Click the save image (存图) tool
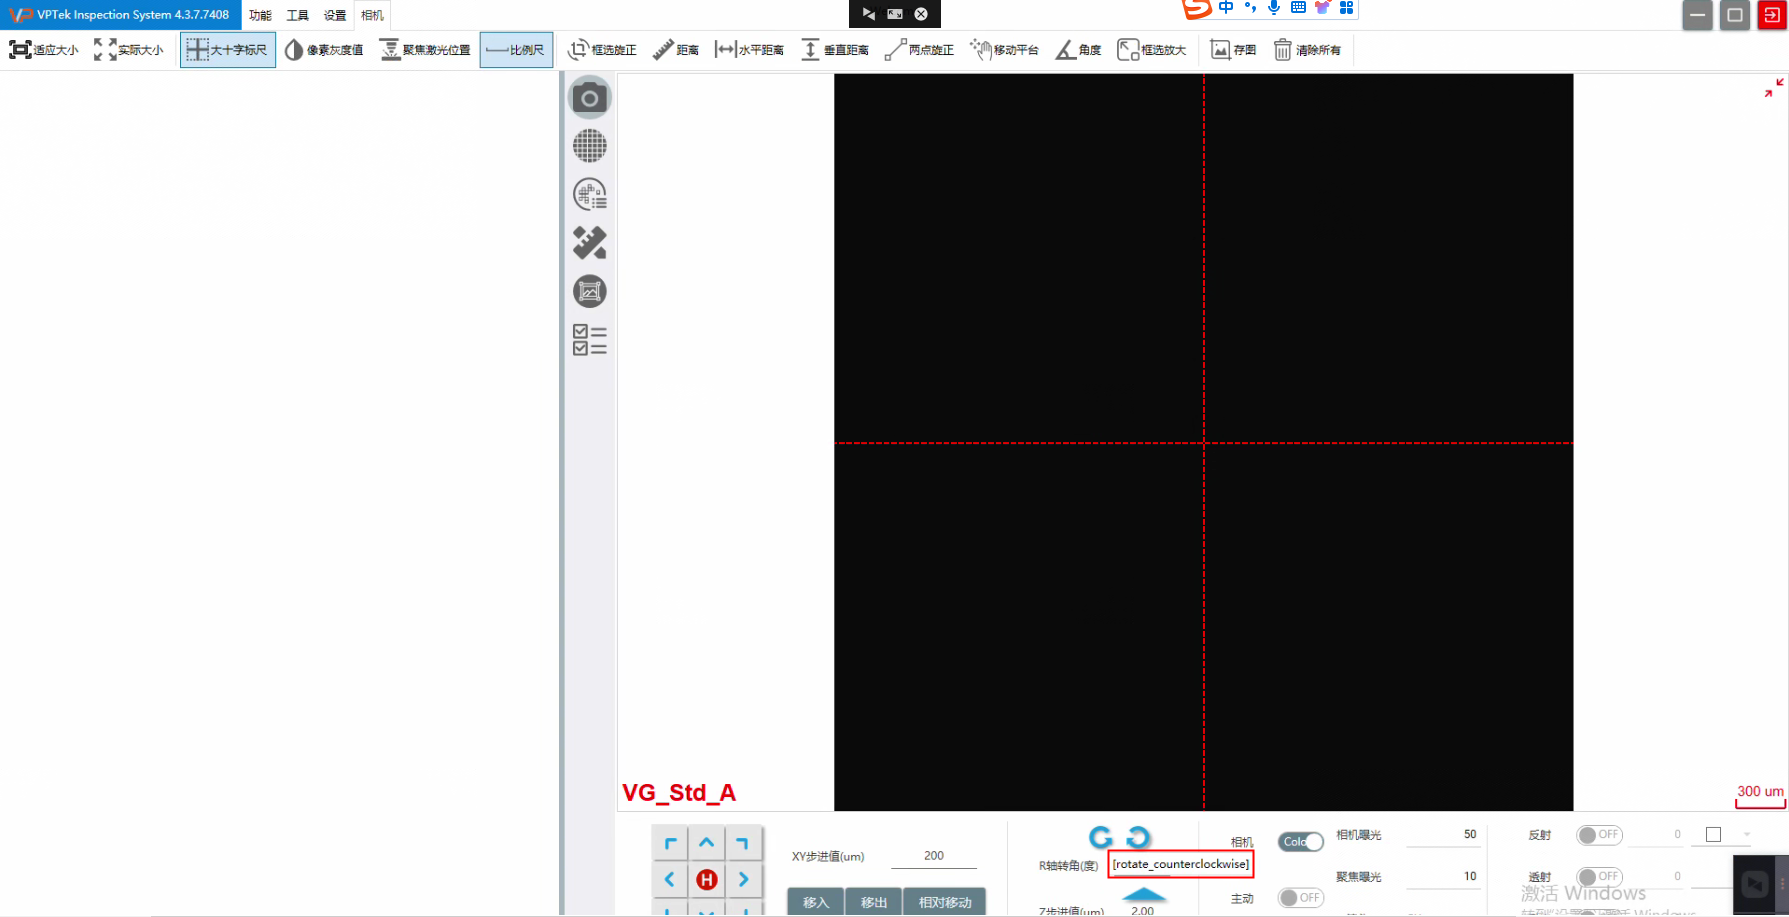The image size is (1789, 917). [1233, 50]
